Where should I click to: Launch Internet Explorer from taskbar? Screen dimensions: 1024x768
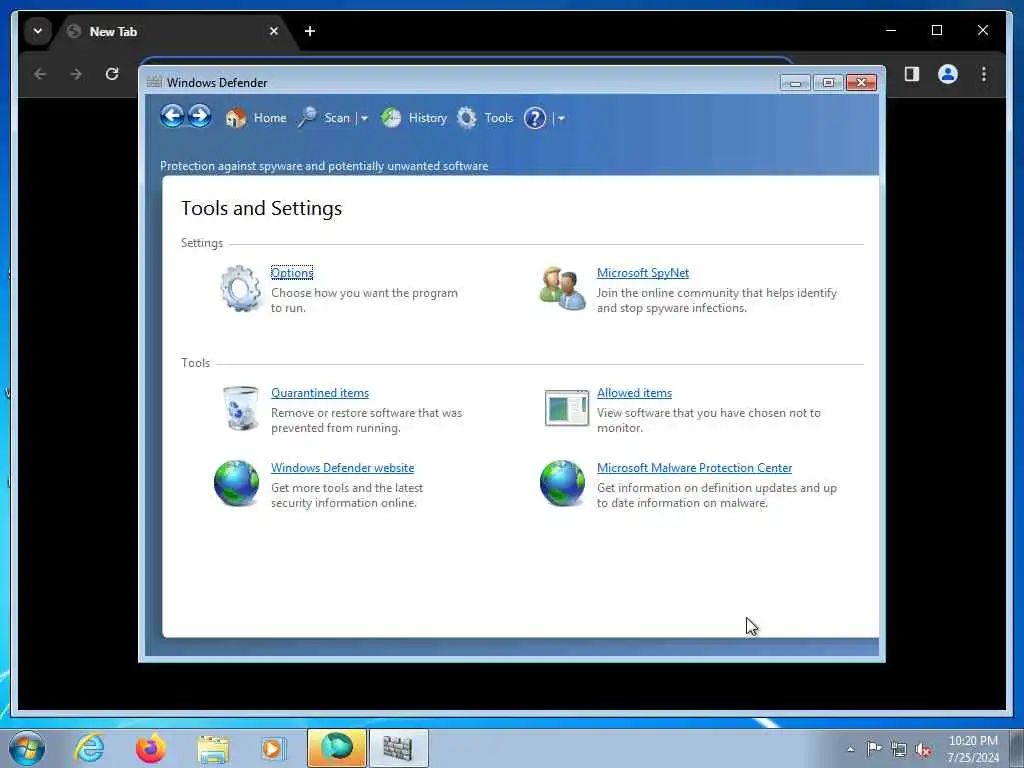89,748
